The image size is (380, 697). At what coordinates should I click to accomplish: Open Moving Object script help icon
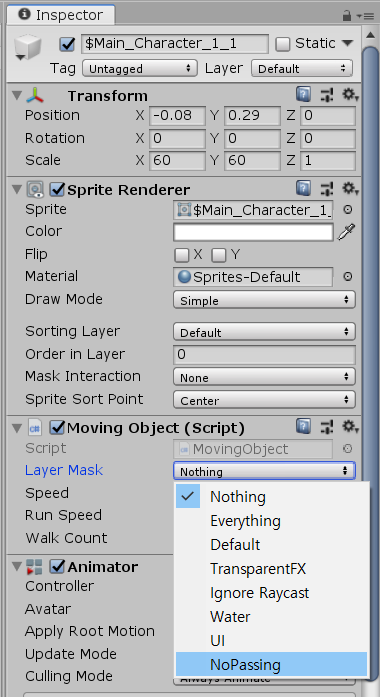[303, 427]
